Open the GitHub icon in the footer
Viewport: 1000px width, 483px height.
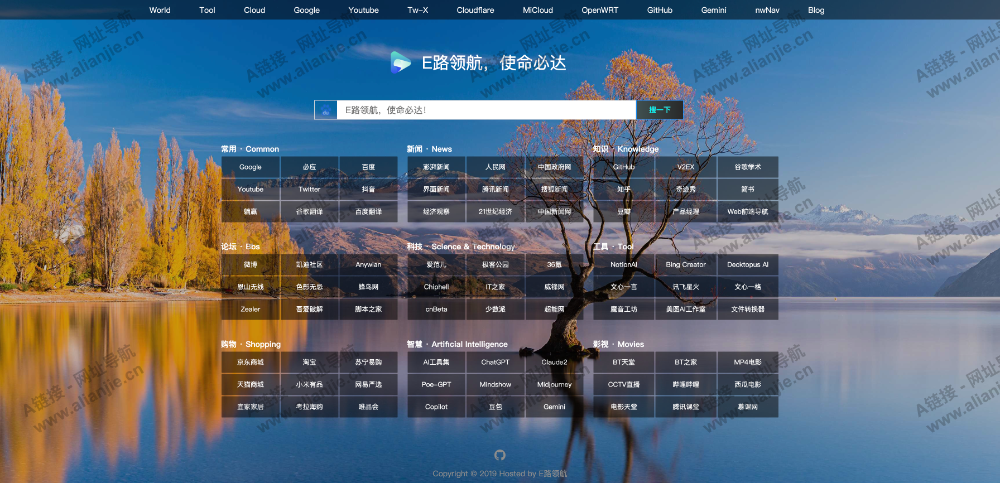coord(500,455)
